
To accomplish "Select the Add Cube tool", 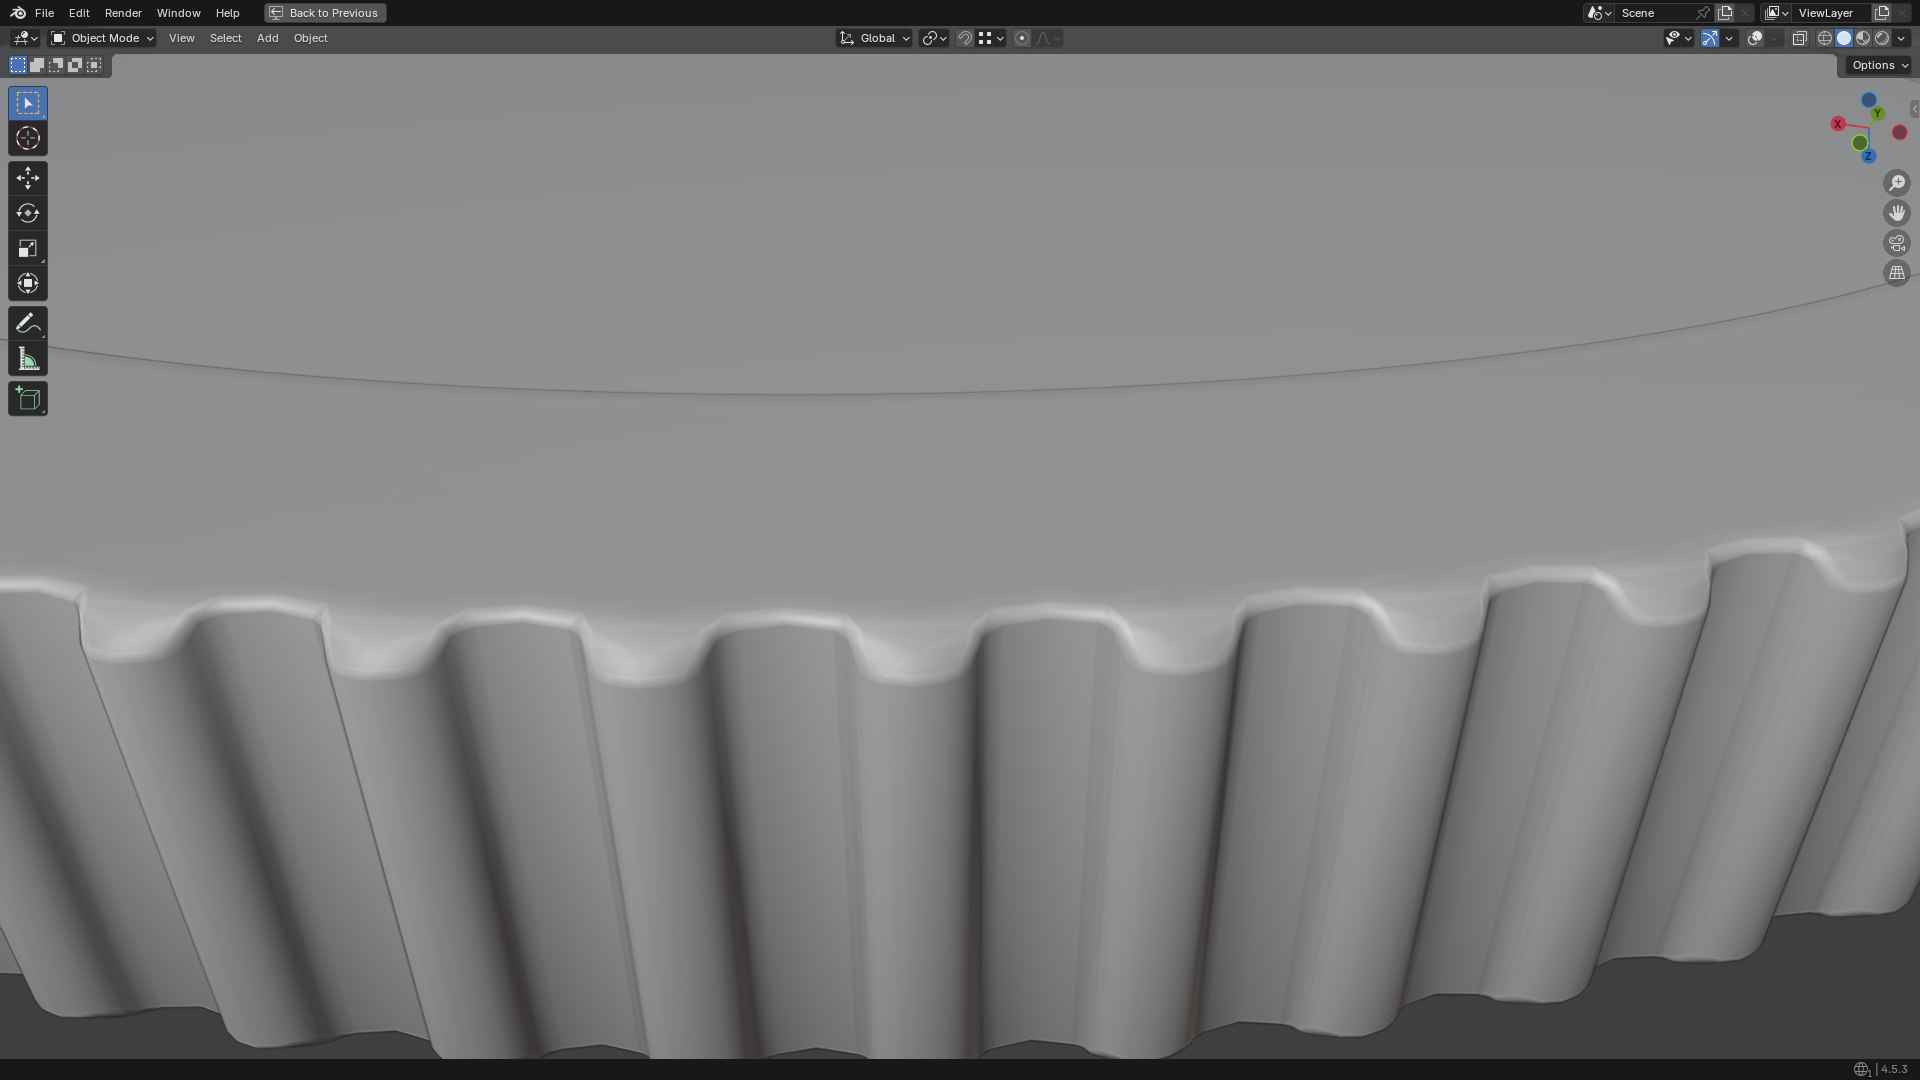I will pos(28,399).
